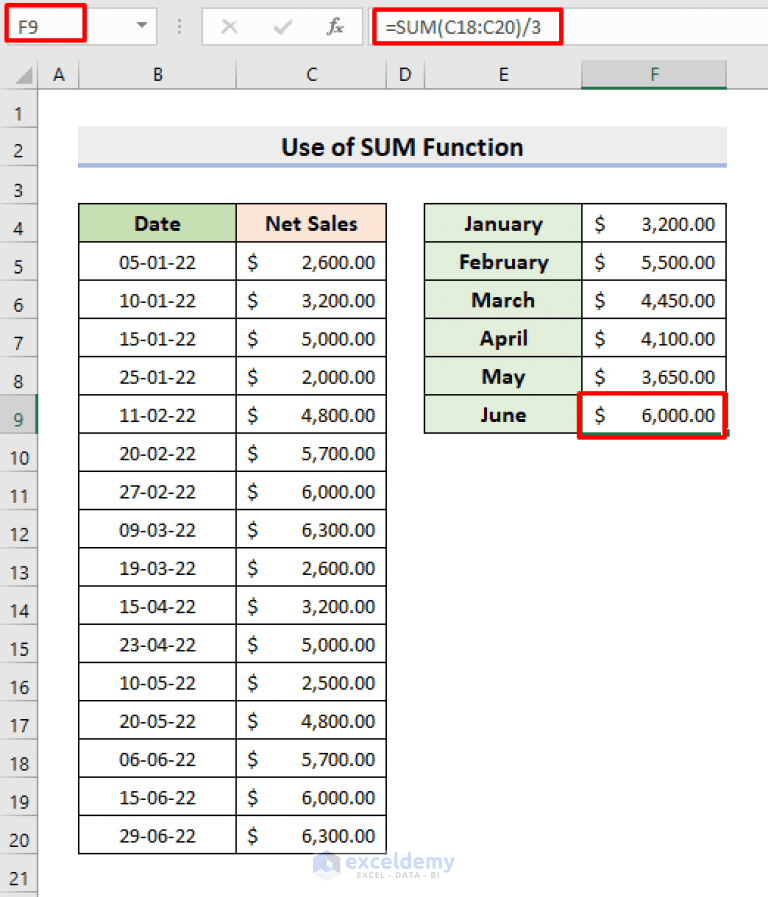This screenshot has height=897, width=768.
Task: Select January's average cell $3,200.00
Action: pyautogui.click(x=654, y=223)
